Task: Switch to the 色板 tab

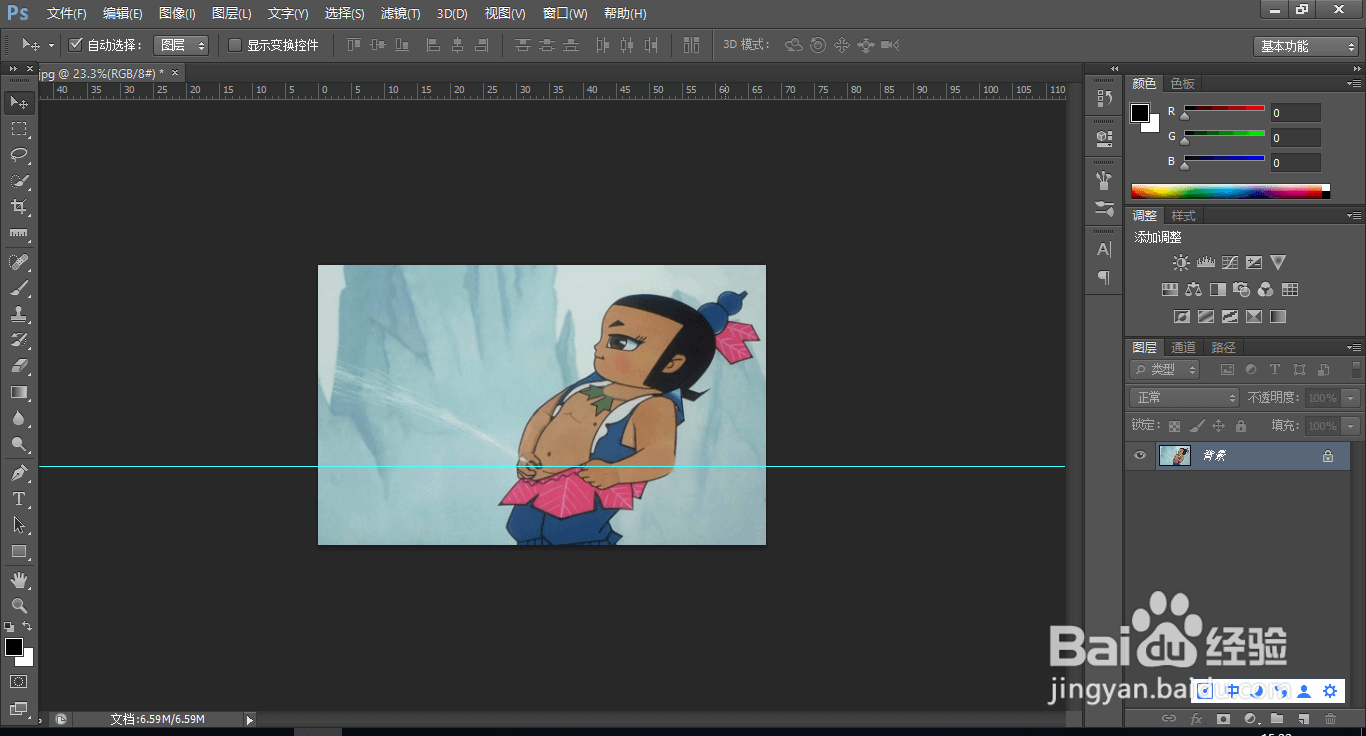Action: pyautogui.click(x=1183, y=84)
